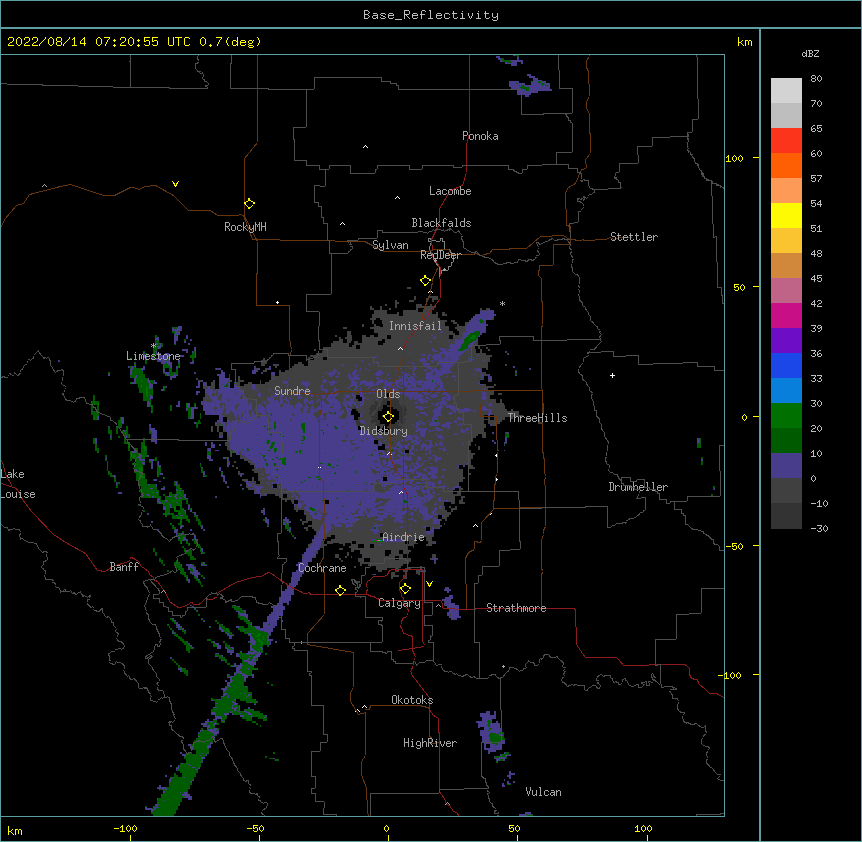862x842 pixels.
Task: Click the Base_Reflectivity title
Action: pos(431,15)
